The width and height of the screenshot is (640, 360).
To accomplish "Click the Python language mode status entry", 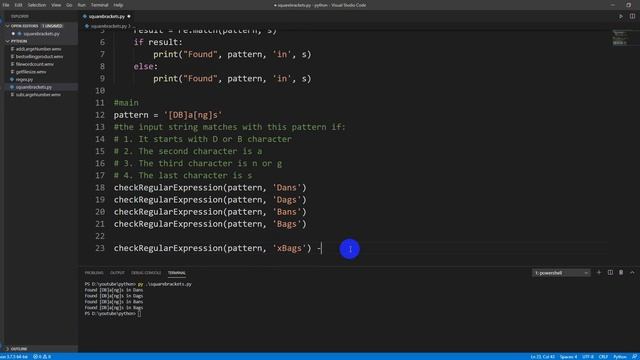I will tap(620, 357).
